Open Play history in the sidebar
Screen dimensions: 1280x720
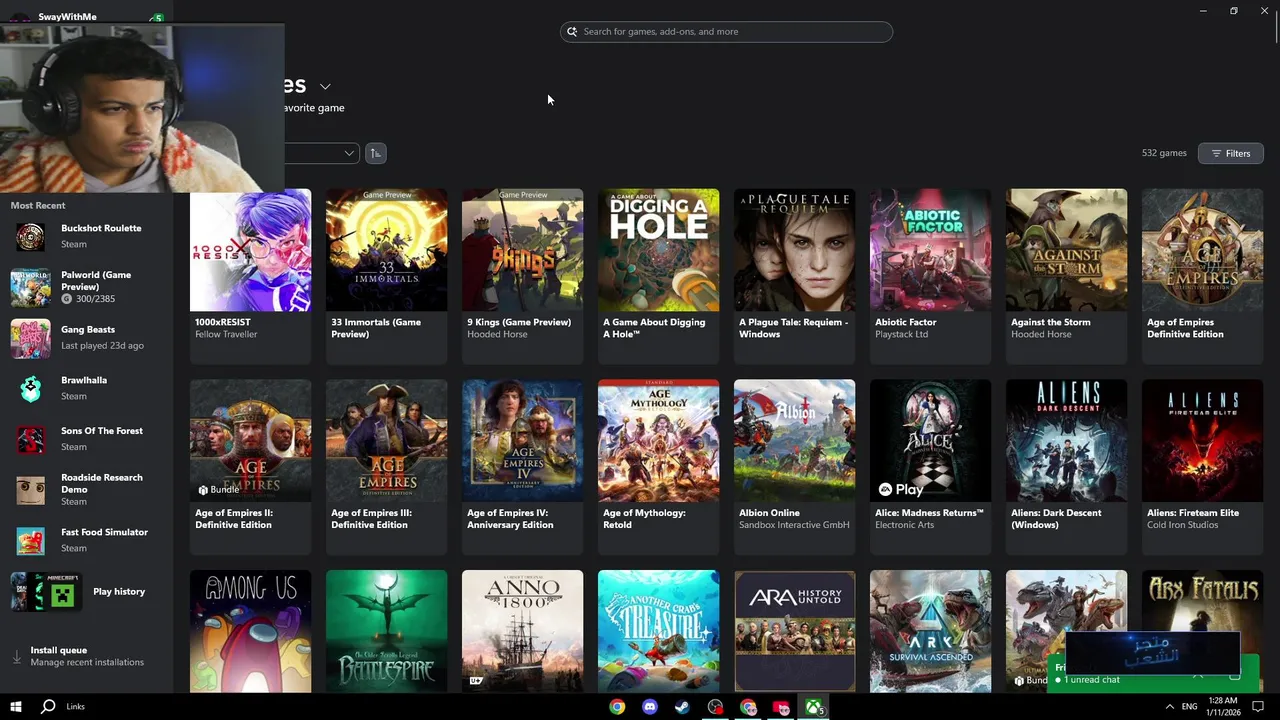[86, 591]
